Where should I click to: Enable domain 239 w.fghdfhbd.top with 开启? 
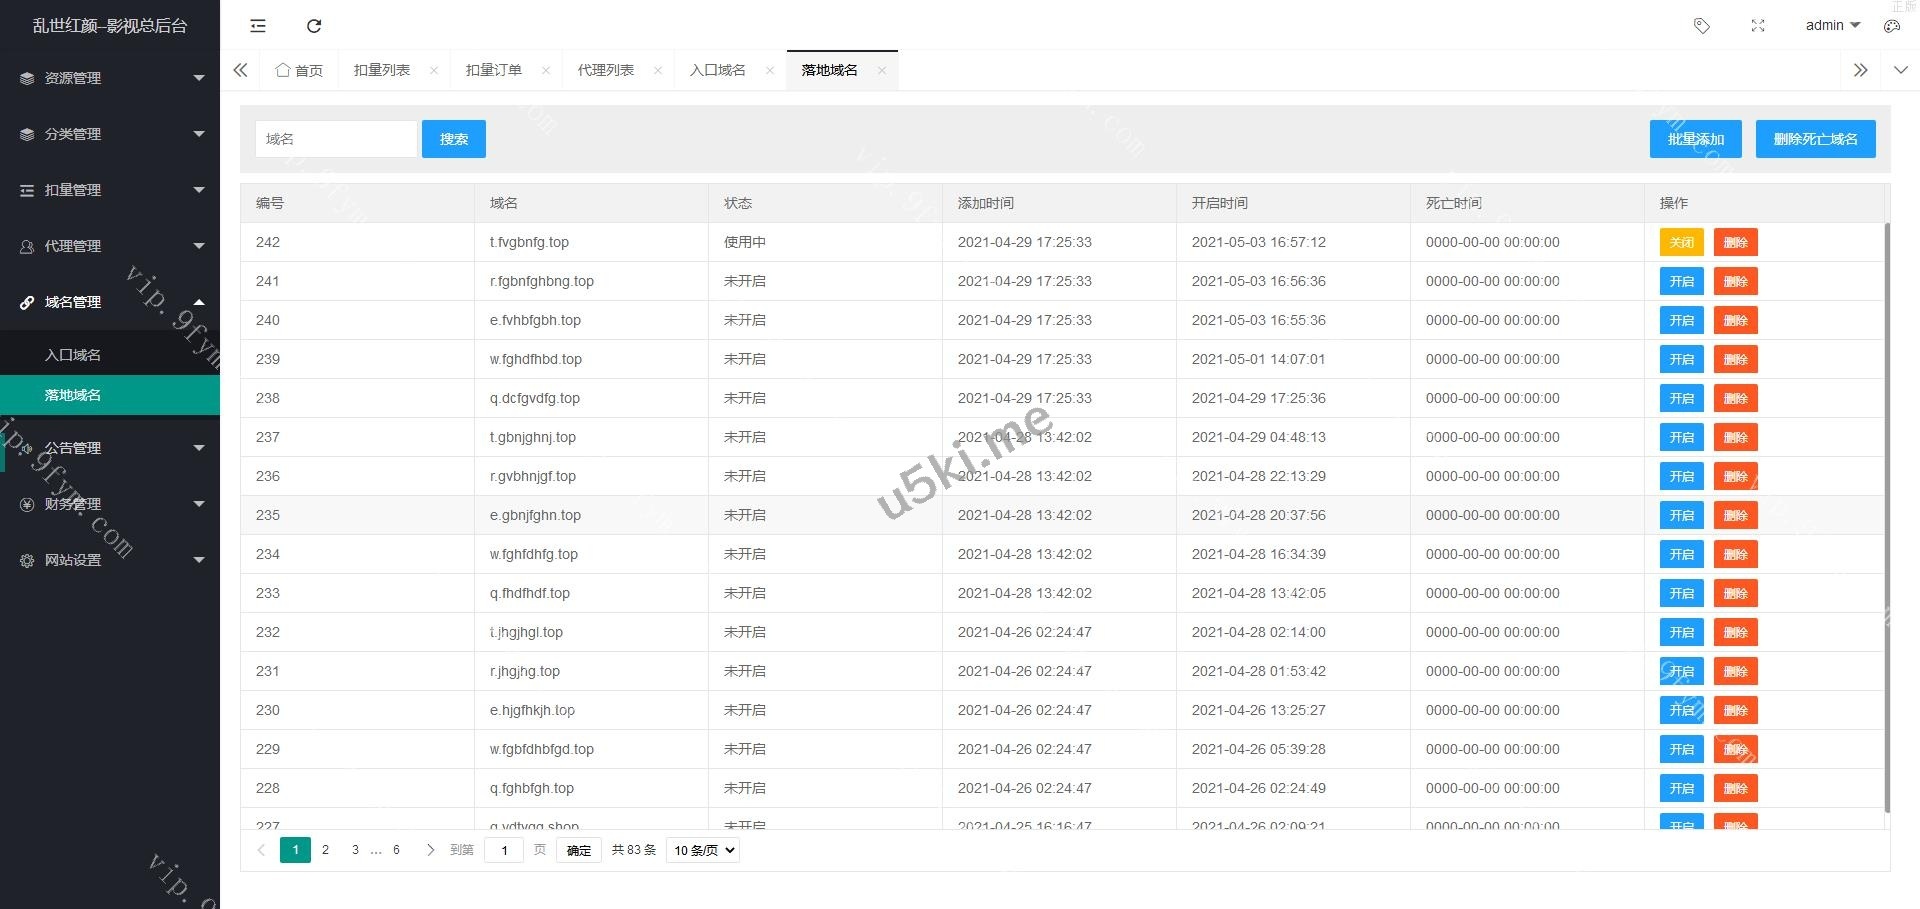tap(1681, 359)
